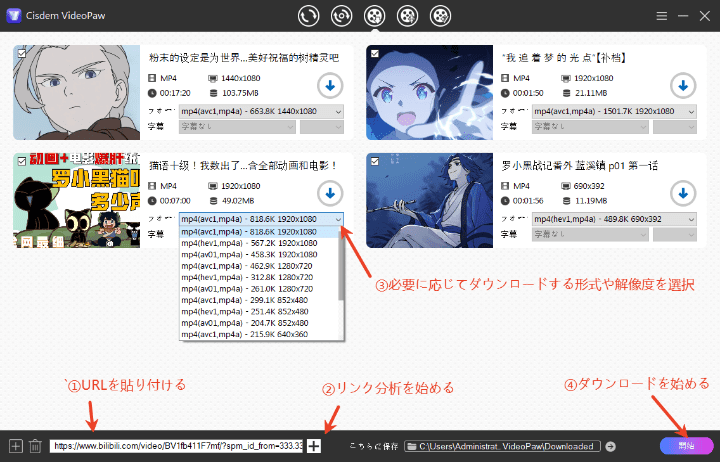Toggle checkbox on the 1501.7K video thumbnail
The image size is (720, 462).
pos(374,53)
